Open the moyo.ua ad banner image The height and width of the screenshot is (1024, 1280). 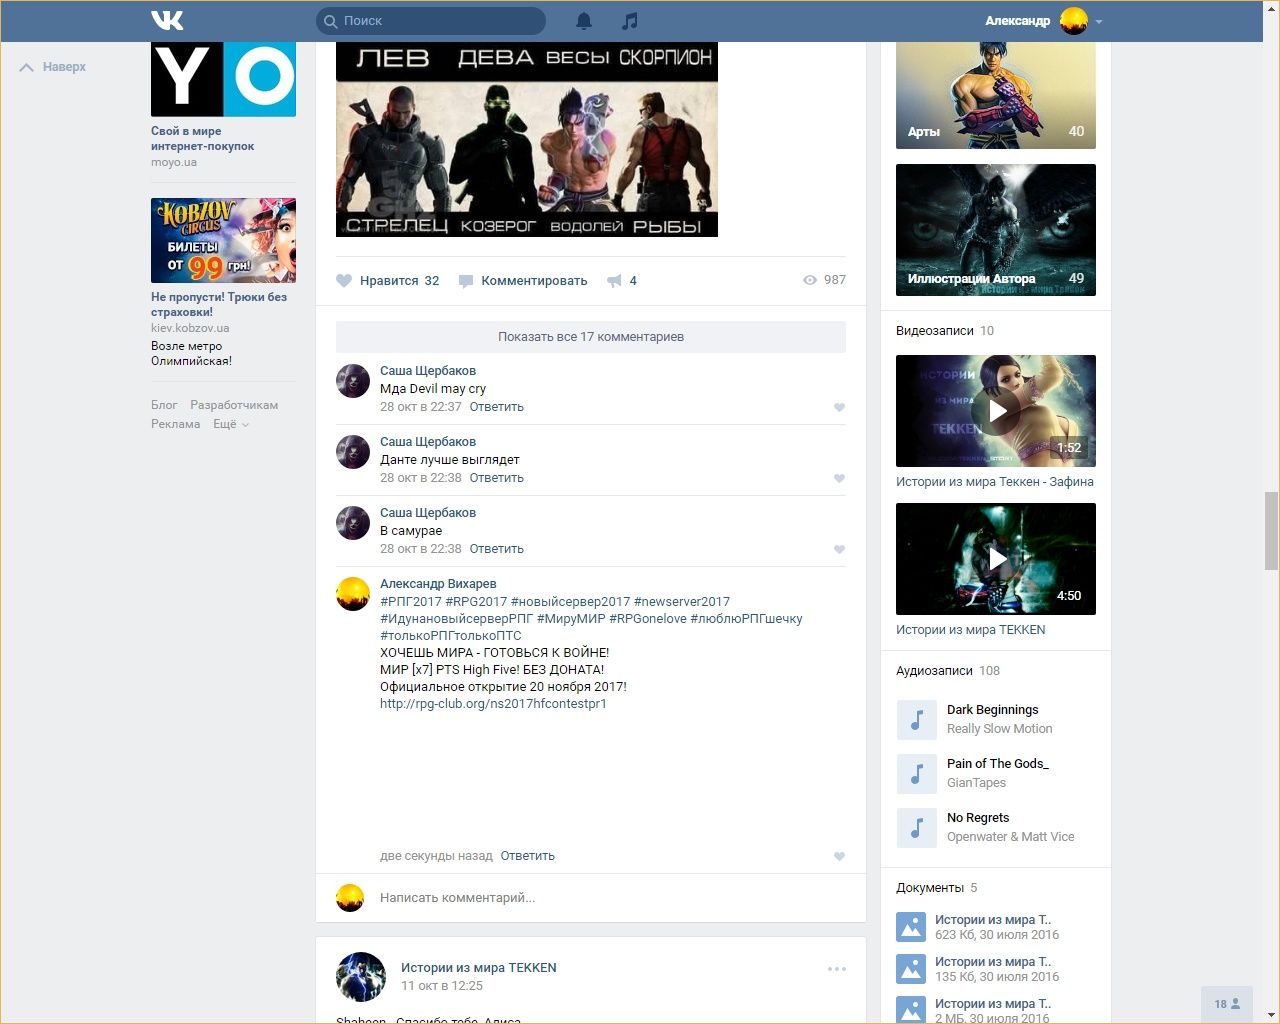pyautogui.click(x=223, y=79)
